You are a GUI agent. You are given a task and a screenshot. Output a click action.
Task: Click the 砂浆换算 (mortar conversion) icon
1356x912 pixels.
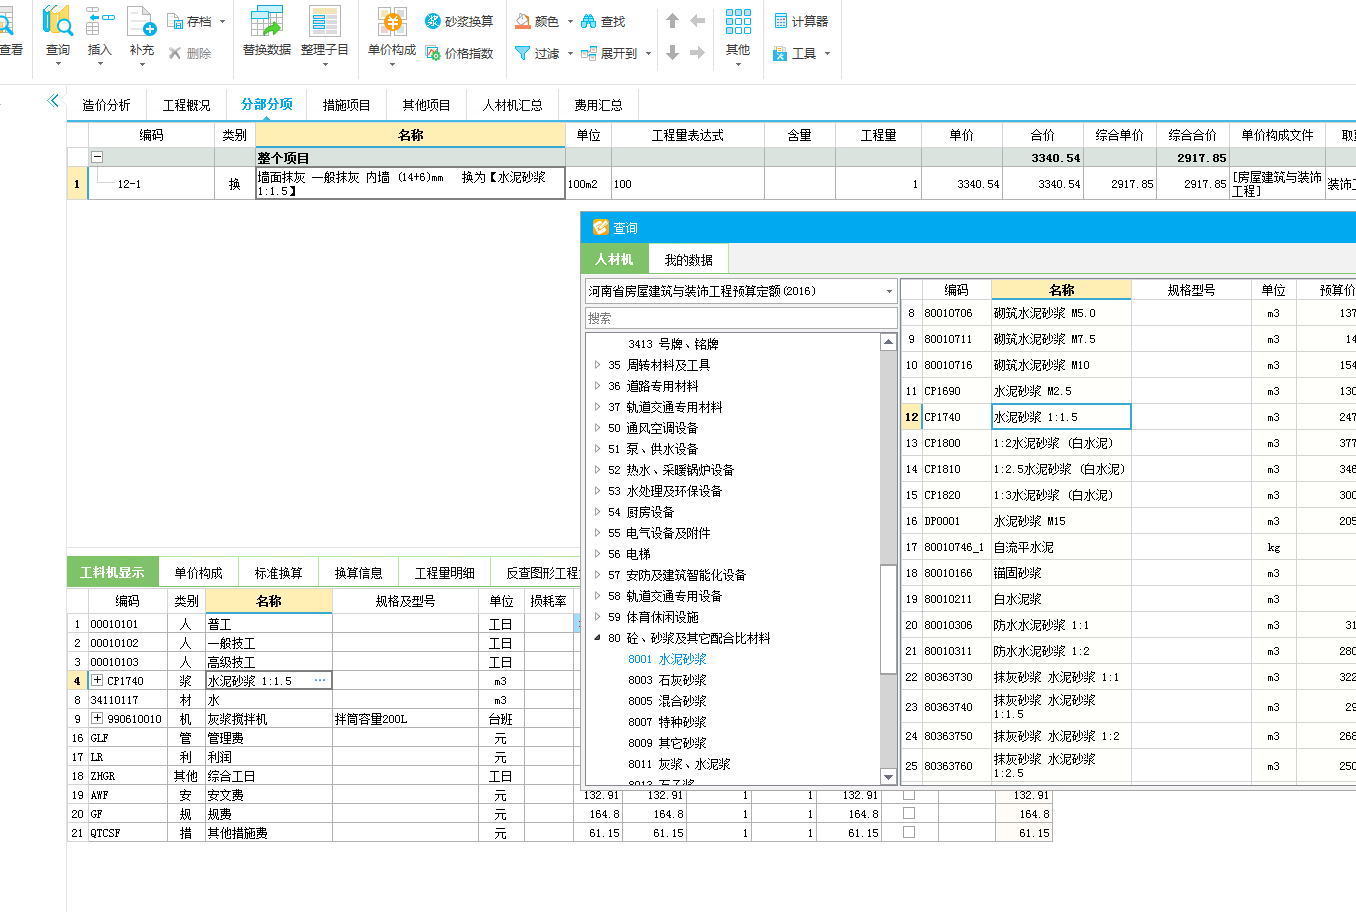pos(433,21)
